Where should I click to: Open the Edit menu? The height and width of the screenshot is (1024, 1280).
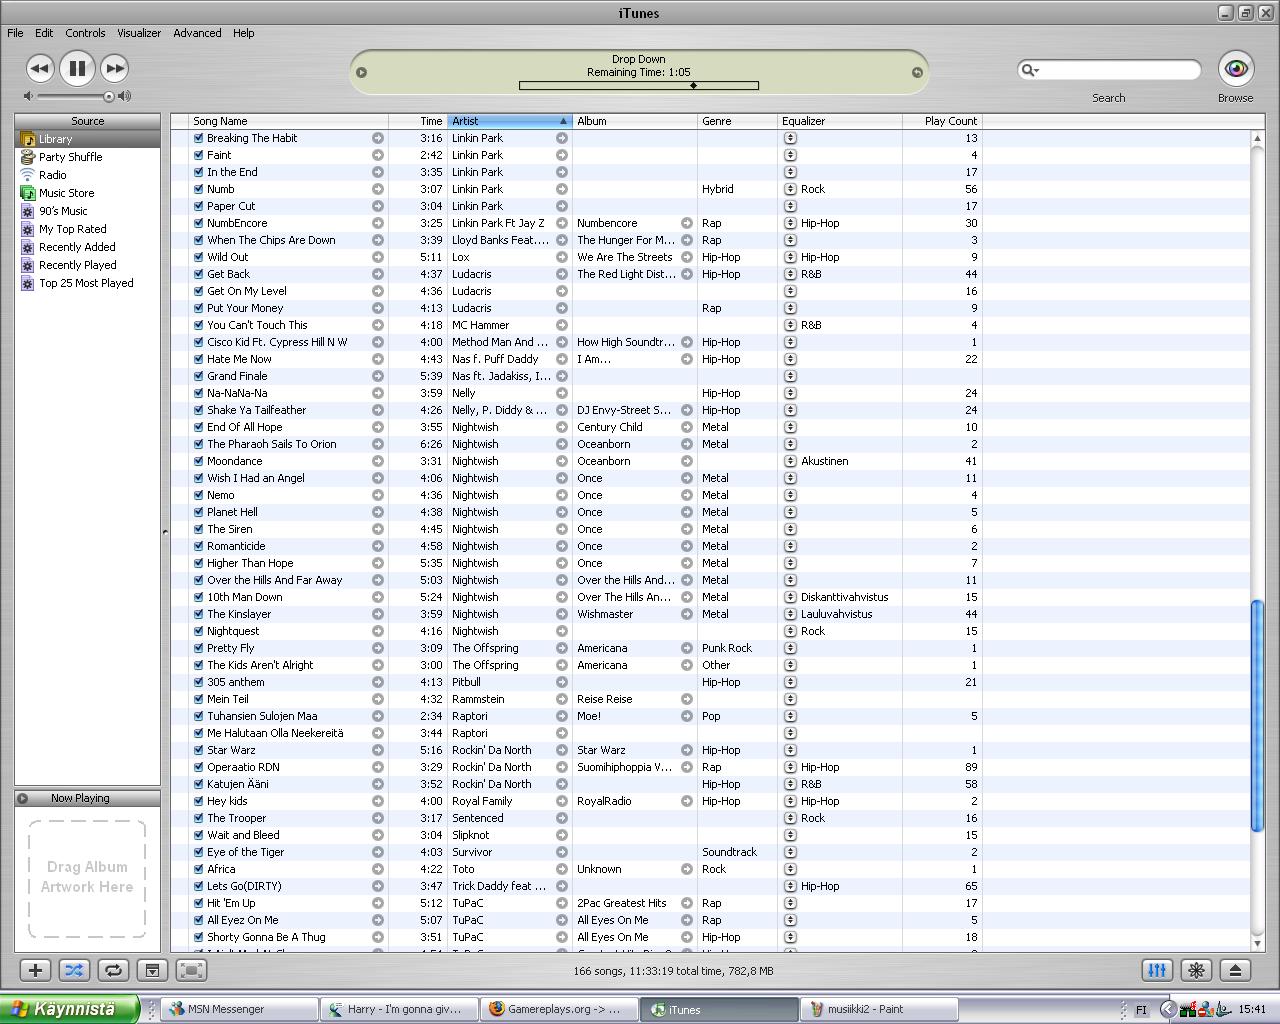(44, 33)
